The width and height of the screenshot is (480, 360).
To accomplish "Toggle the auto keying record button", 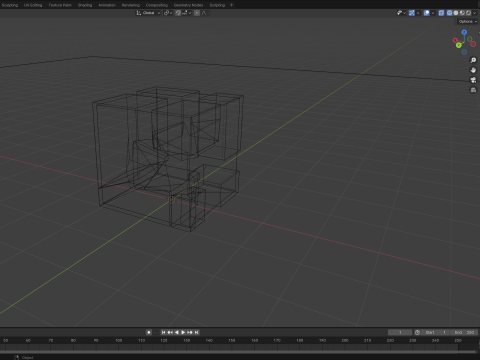I will pyautogui.click(x=149, y=332).
